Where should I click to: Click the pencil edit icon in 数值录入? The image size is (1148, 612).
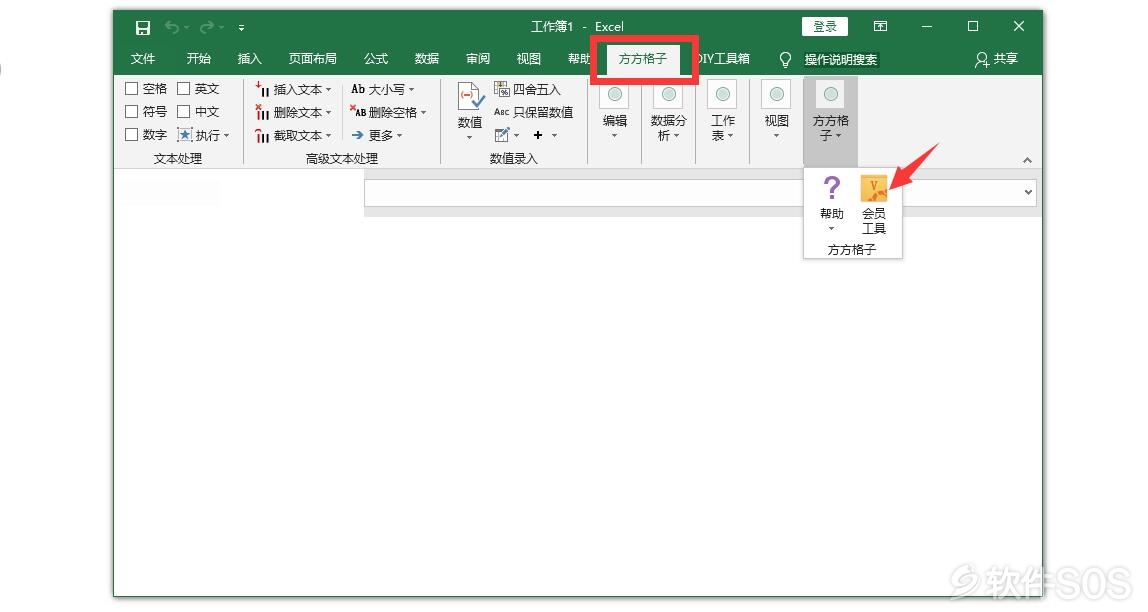click(x=502, y=135)
